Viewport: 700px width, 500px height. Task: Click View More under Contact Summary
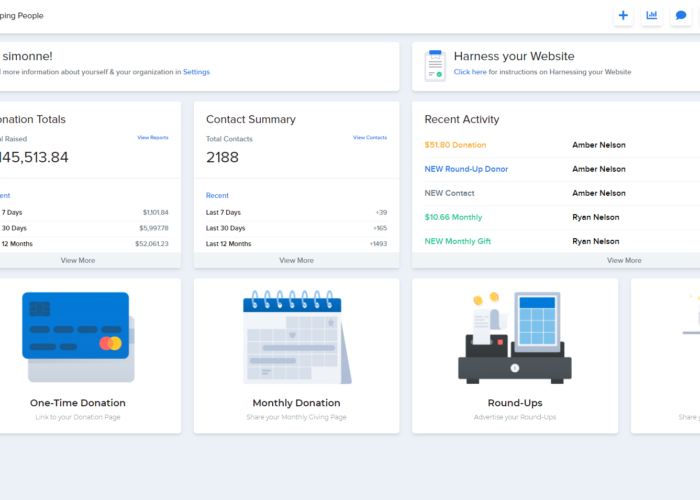(x=296, y=260)
